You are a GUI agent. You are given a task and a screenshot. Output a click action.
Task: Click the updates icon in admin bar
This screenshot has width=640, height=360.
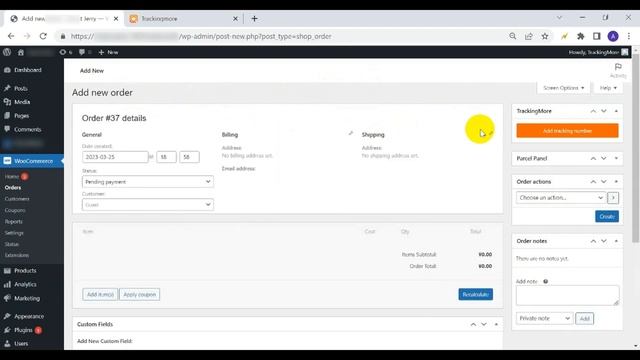(x=65, y=52)
